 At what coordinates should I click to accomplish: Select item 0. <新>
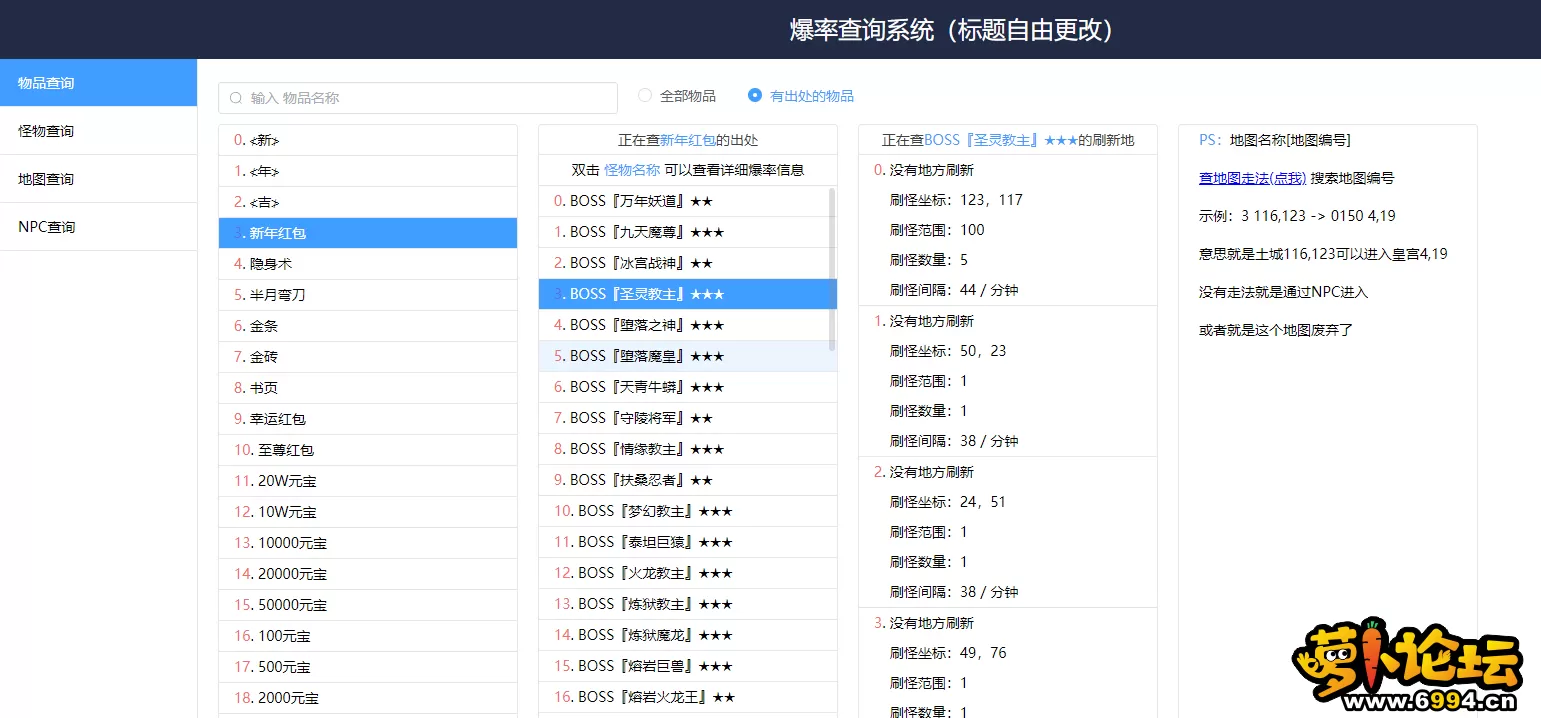pos(368,140)
